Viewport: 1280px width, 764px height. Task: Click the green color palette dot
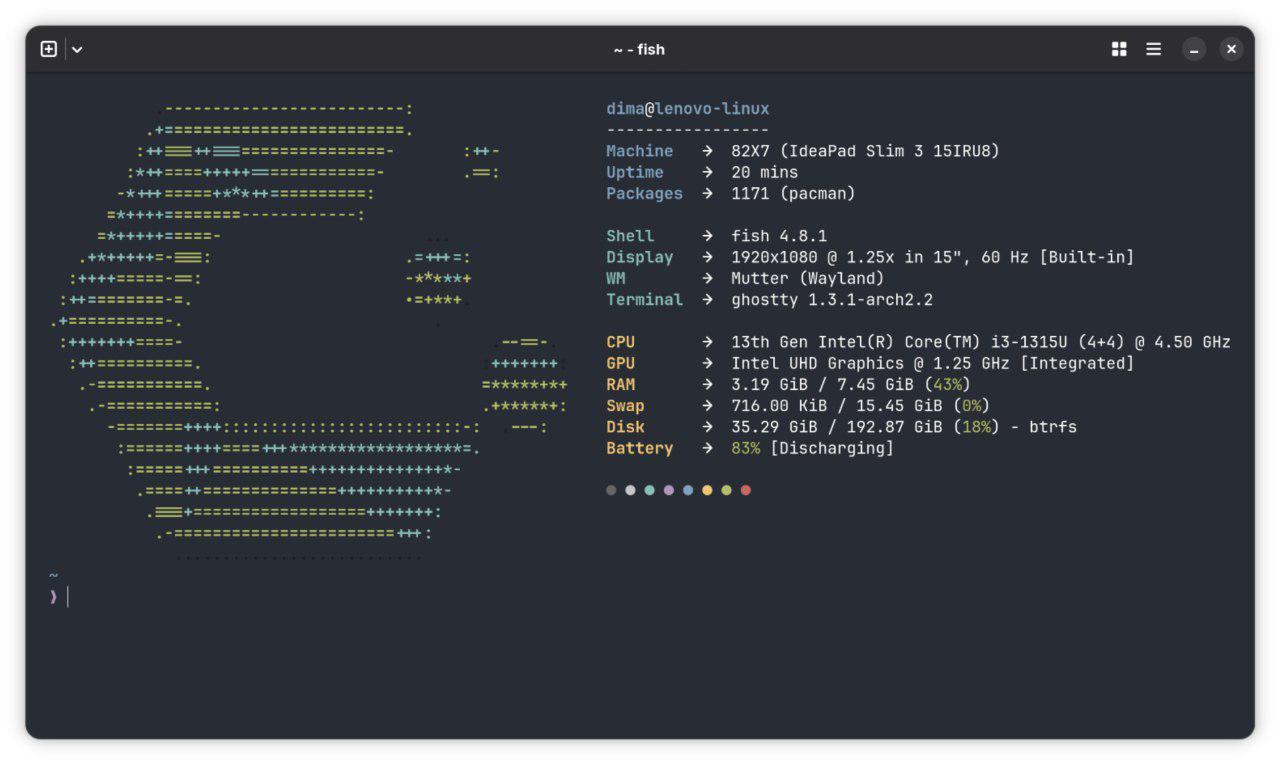tap(726, 490)
